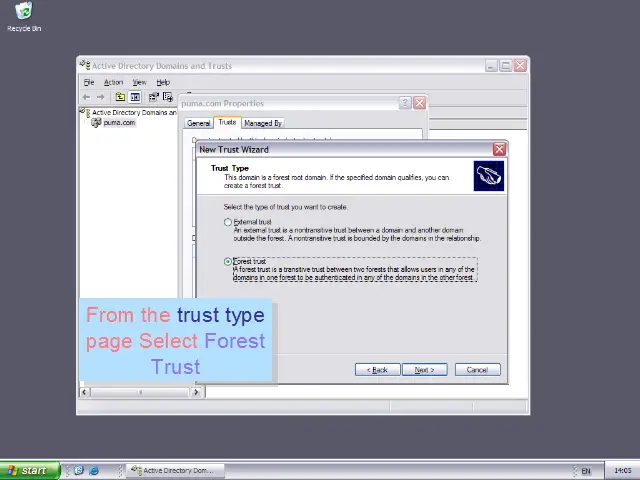The width and height of the screenshot is (640, 480).
Task: Click the help question mark in puma.com Properties
Action: [x=404, y=103]
